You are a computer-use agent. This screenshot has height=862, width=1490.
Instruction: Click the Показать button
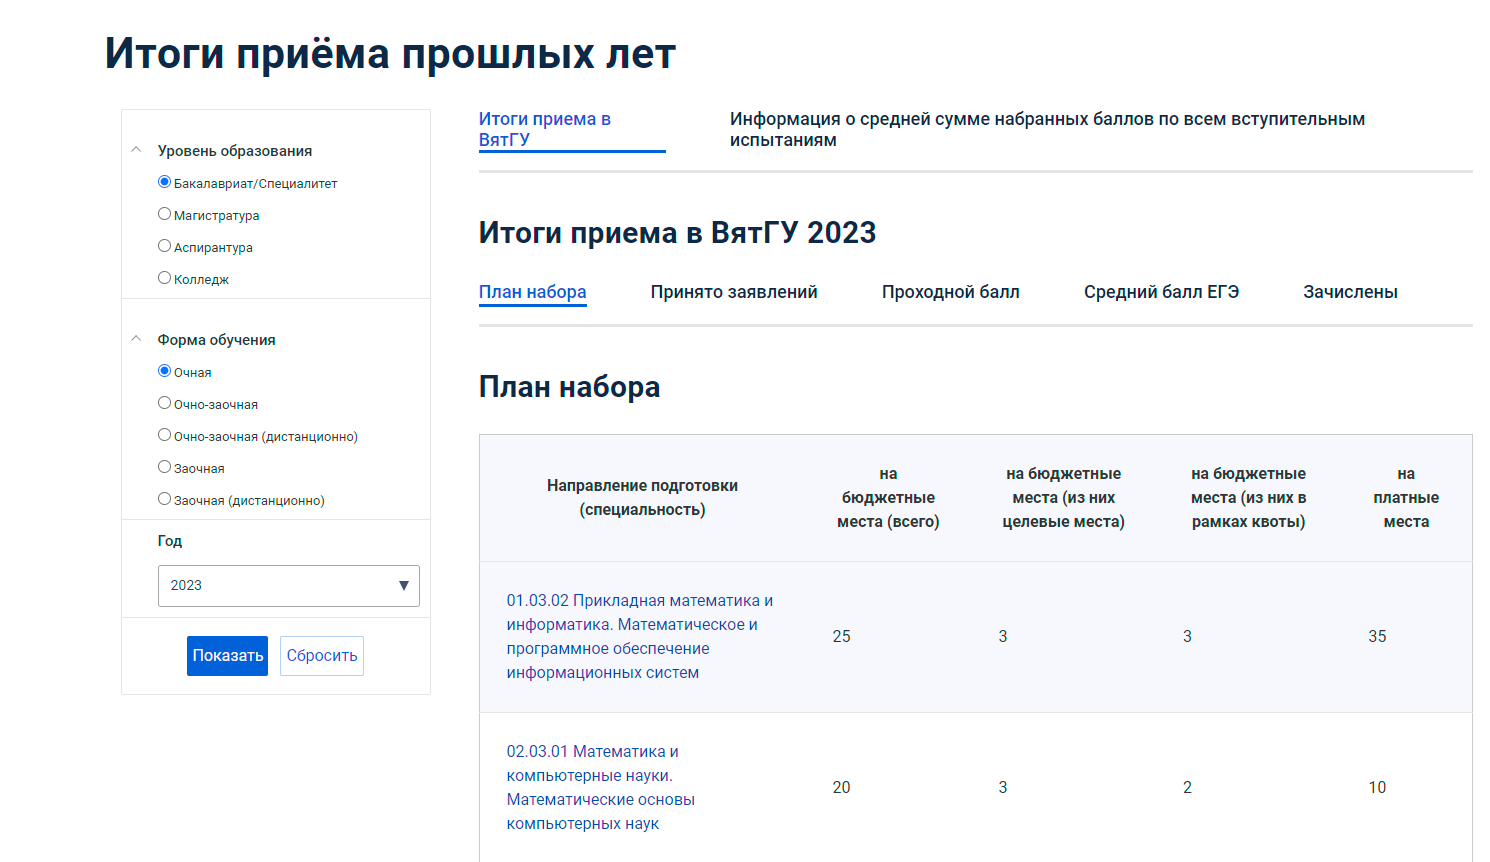point(227,656)
